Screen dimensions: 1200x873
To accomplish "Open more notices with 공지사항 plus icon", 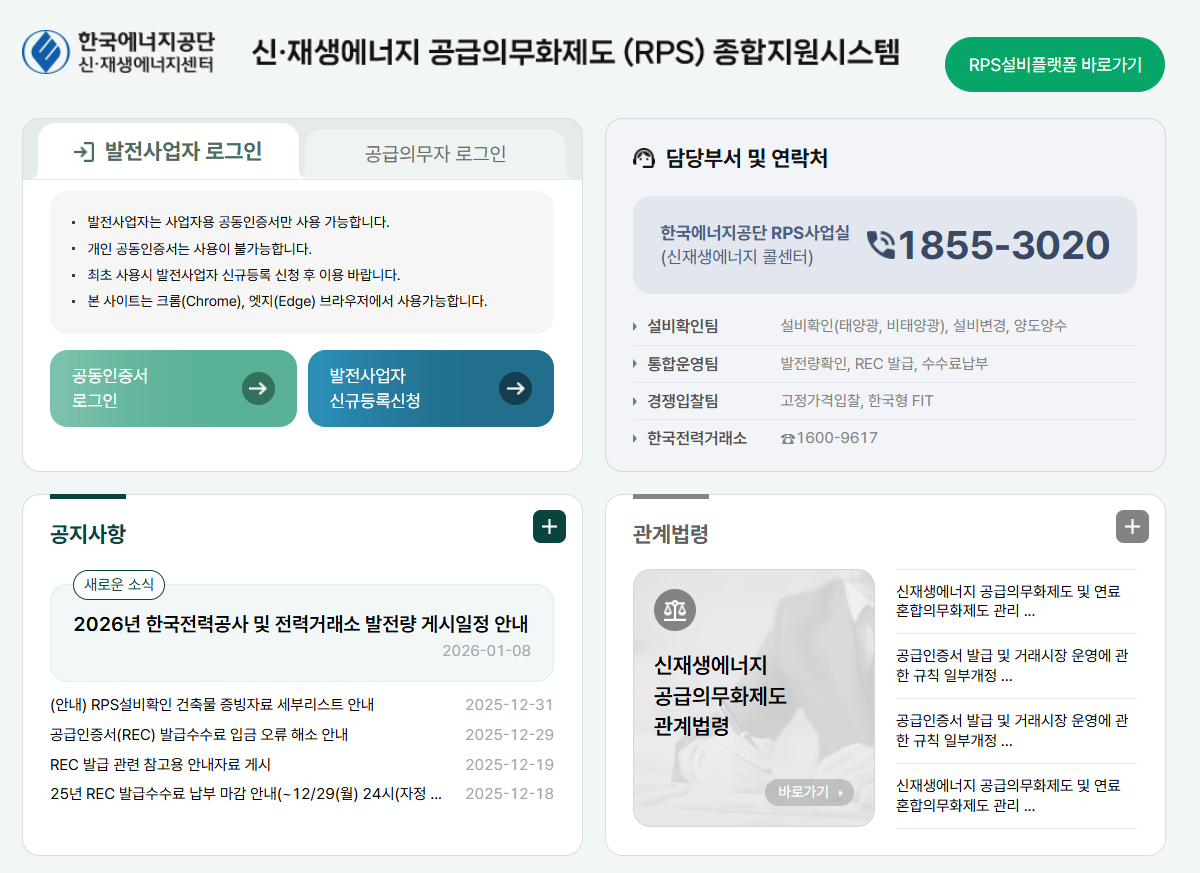I will (x=549, y=526).
